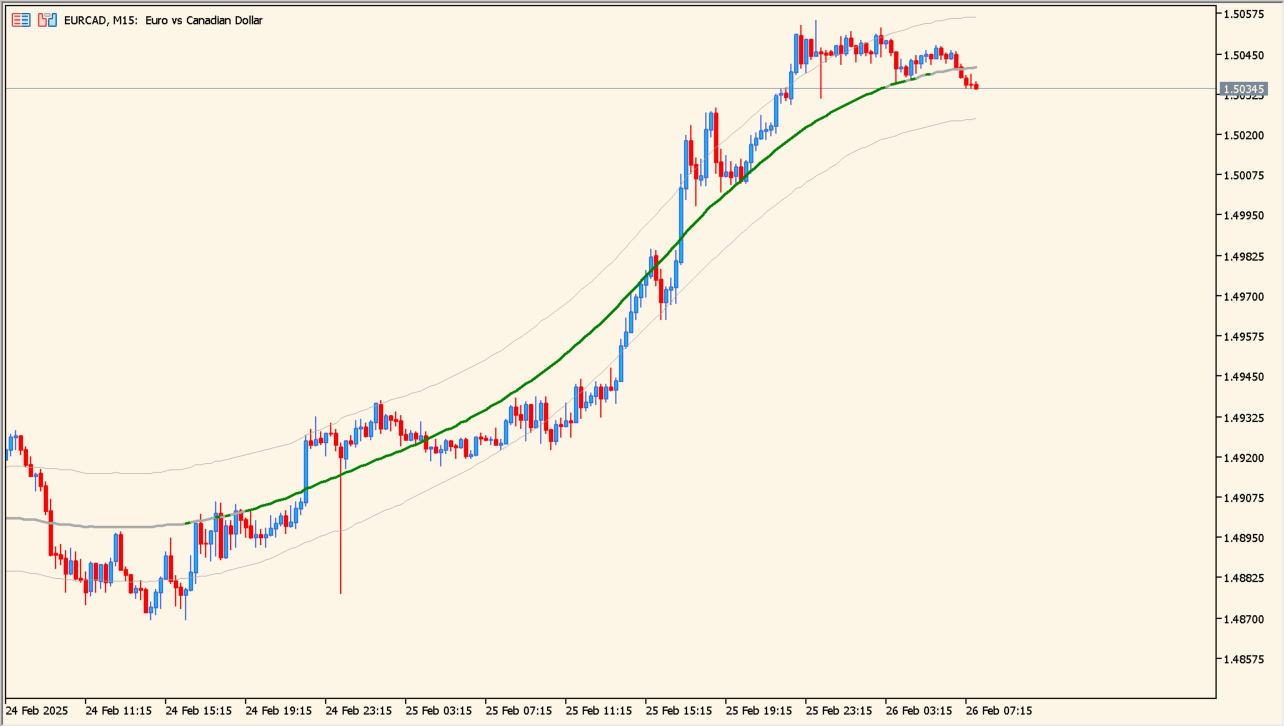1284x726 pixels.
Task: Open the One Click Trading panel icon
Action: 21,20
